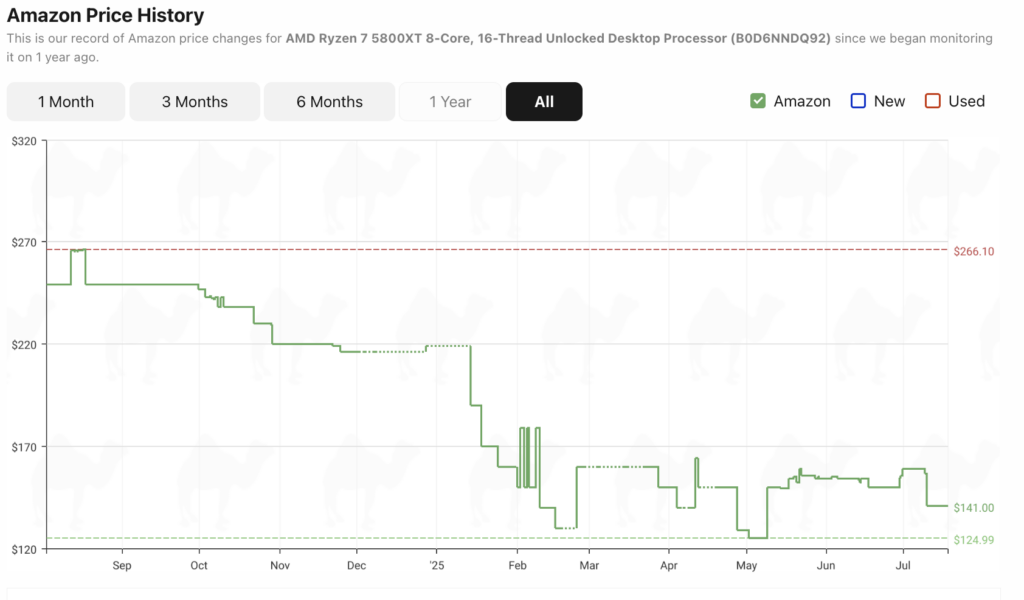Click the $220 y-axis label
This screenshot has width=1024, height=600.
tap(24, 345)
